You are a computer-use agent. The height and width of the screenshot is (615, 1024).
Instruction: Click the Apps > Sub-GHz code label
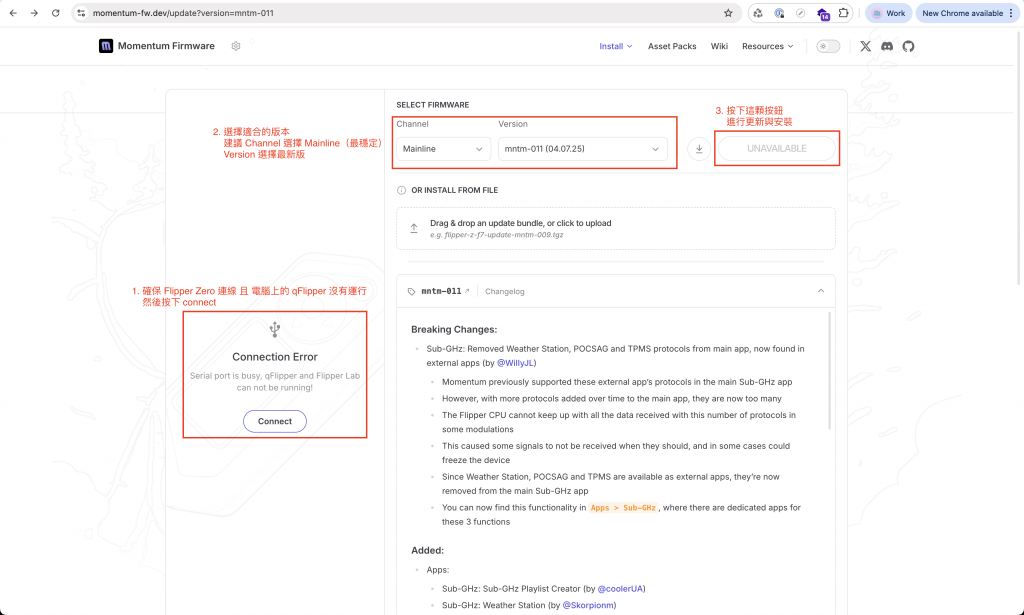pyautogui.click(x=622, y=508)
